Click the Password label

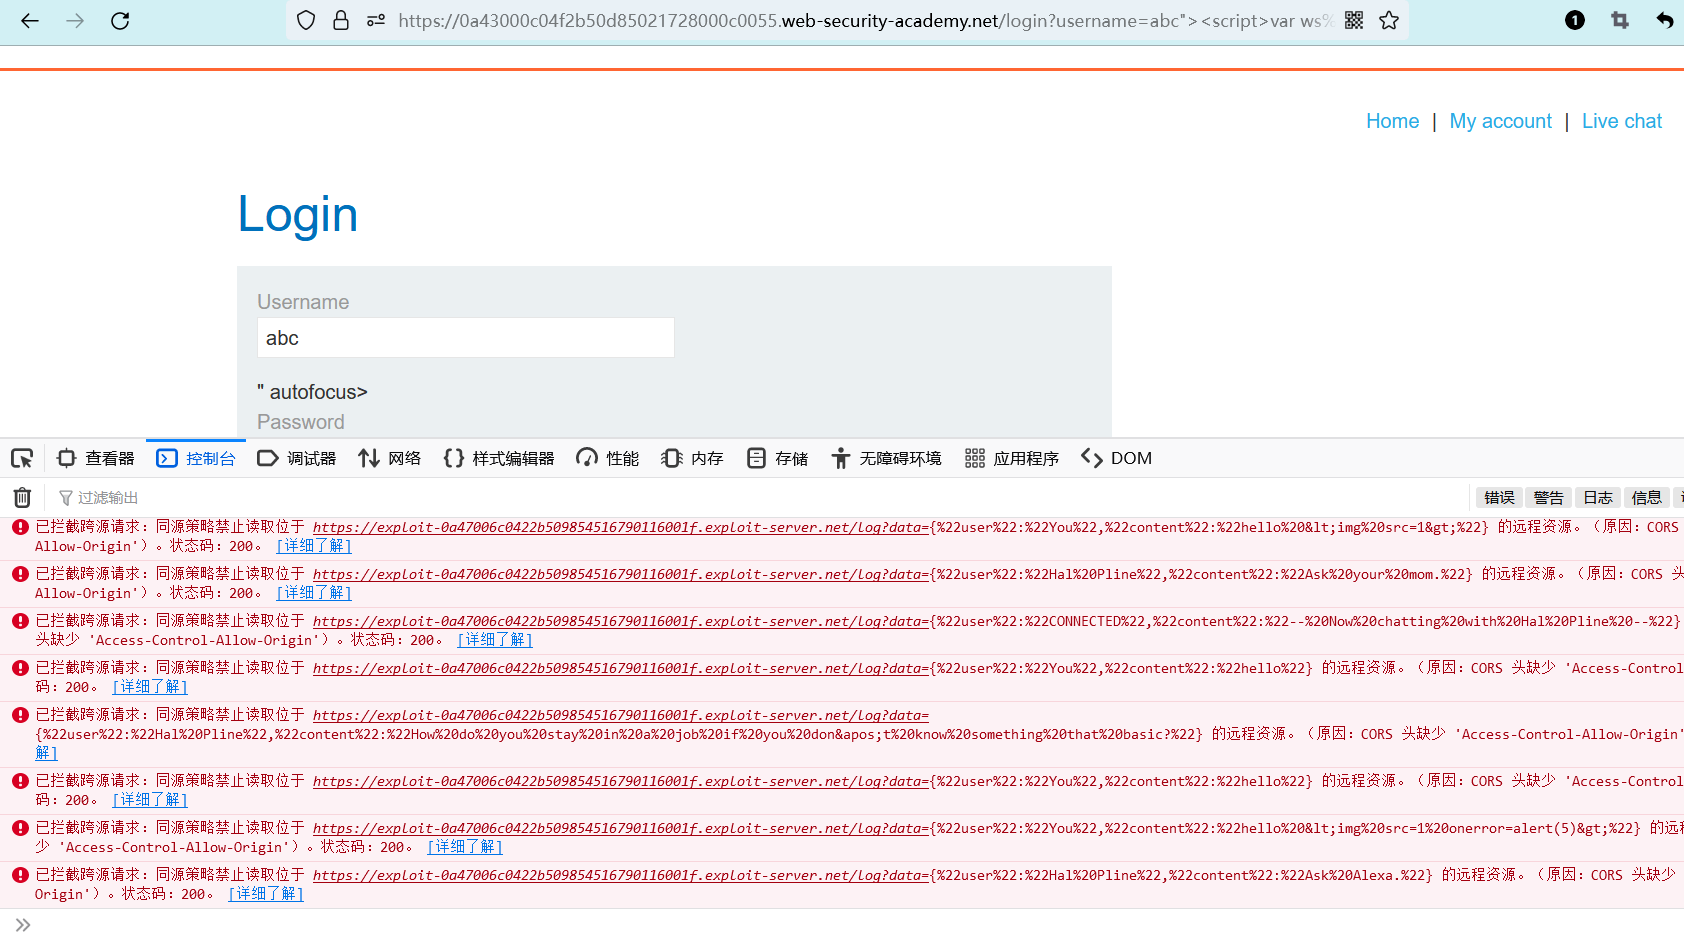(x=301, y=422)
